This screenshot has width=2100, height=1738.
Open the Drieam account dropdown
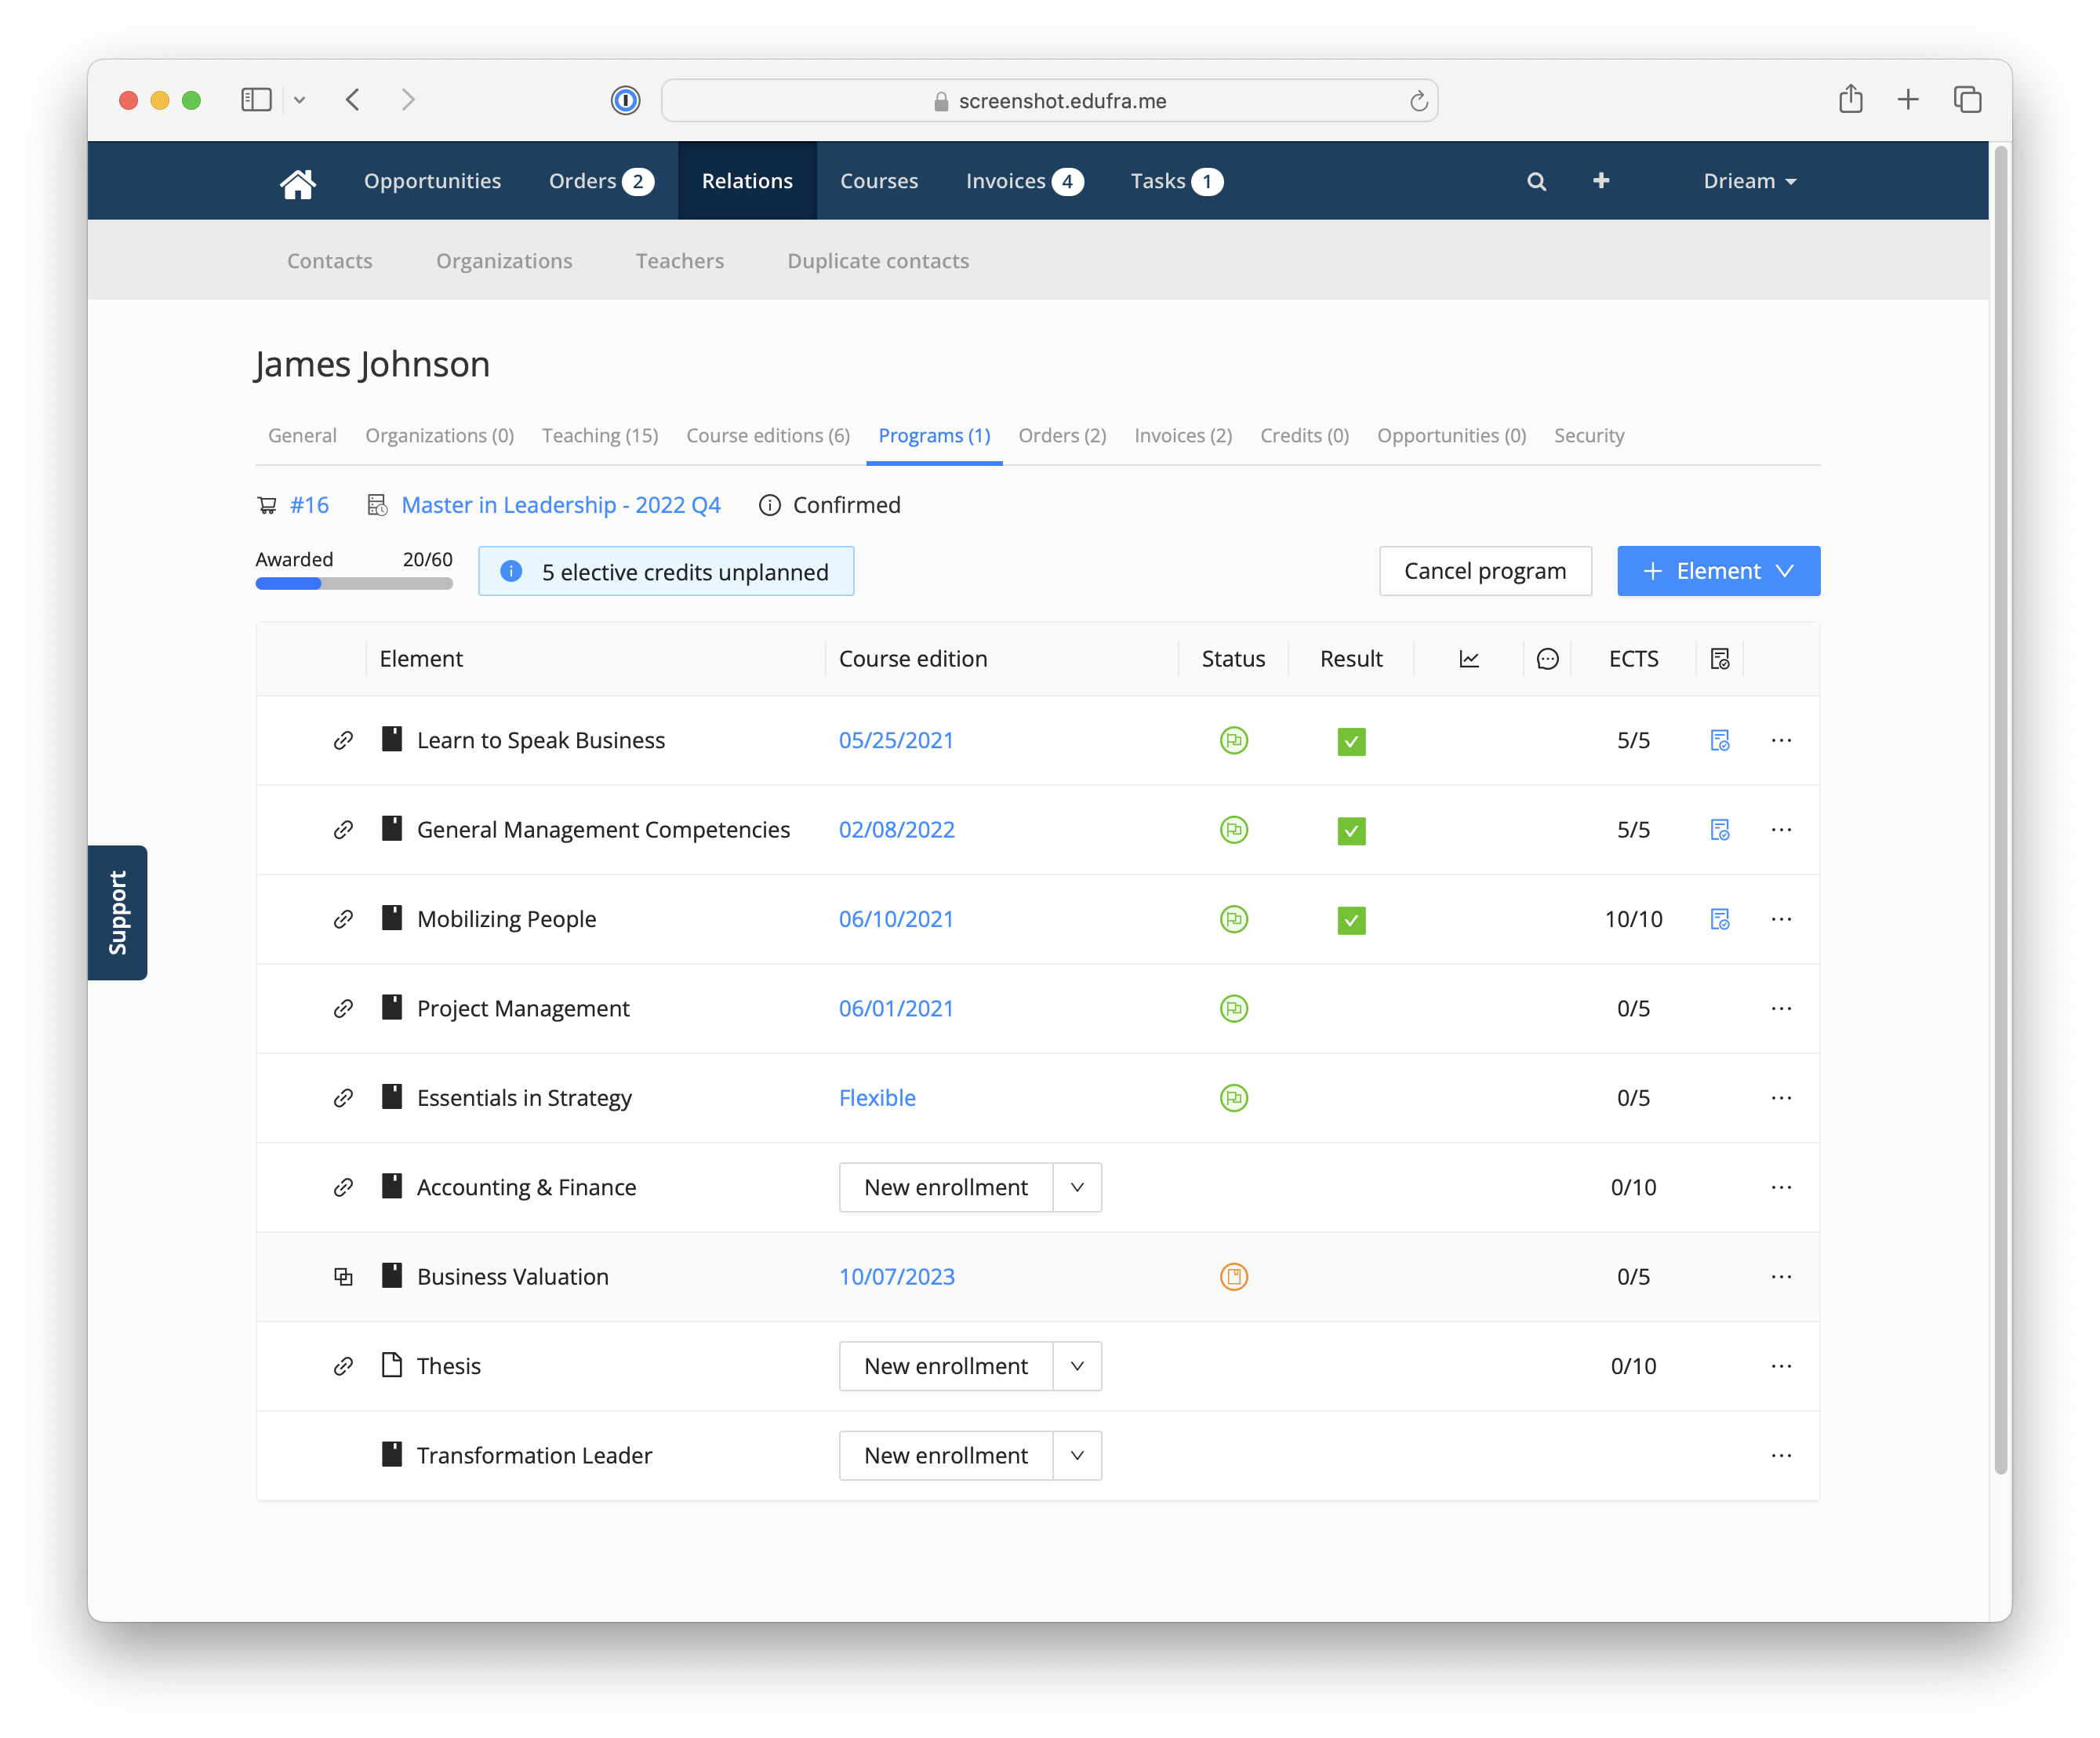[x=1749, y=181]
